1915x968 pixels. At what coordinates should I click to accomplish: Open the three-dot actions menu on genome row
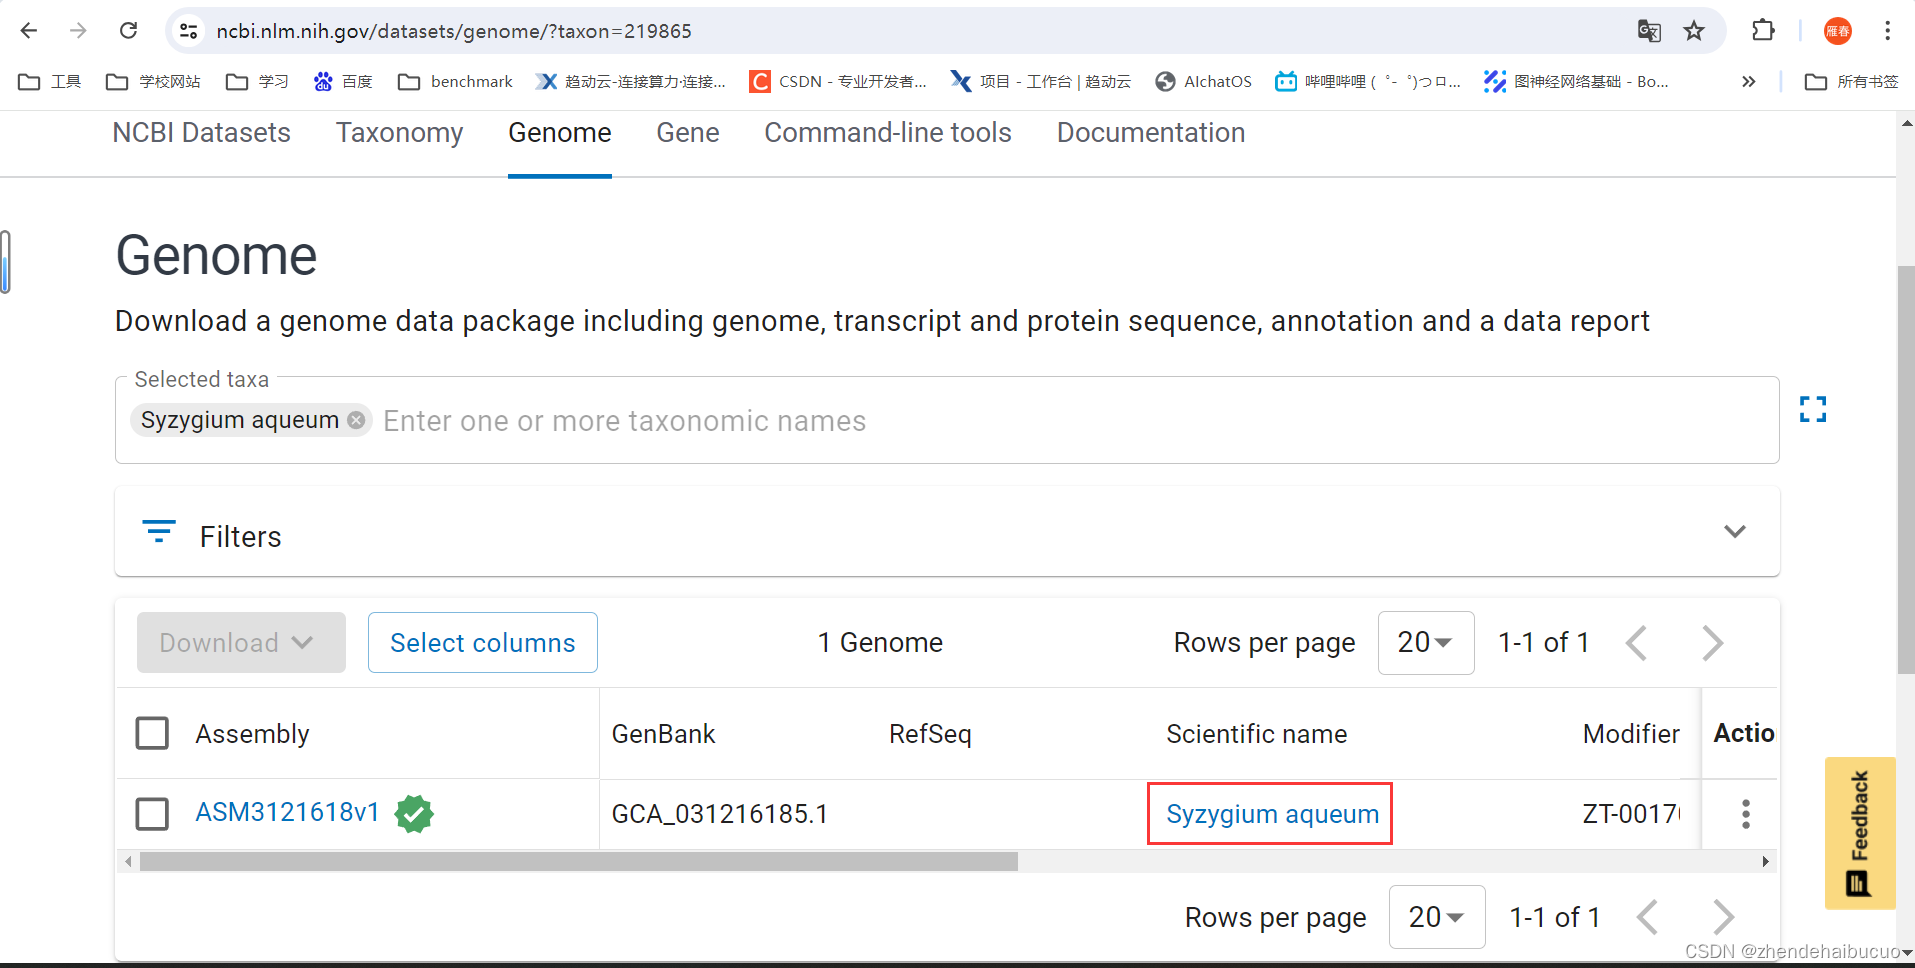(x=1744, y=814)
